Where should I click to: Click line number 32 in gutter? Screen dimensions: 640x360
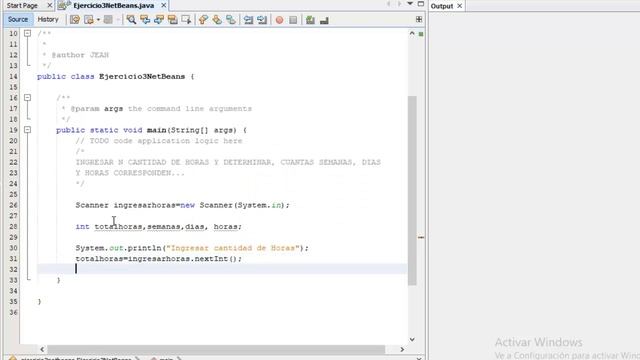[x=13, y=269]
